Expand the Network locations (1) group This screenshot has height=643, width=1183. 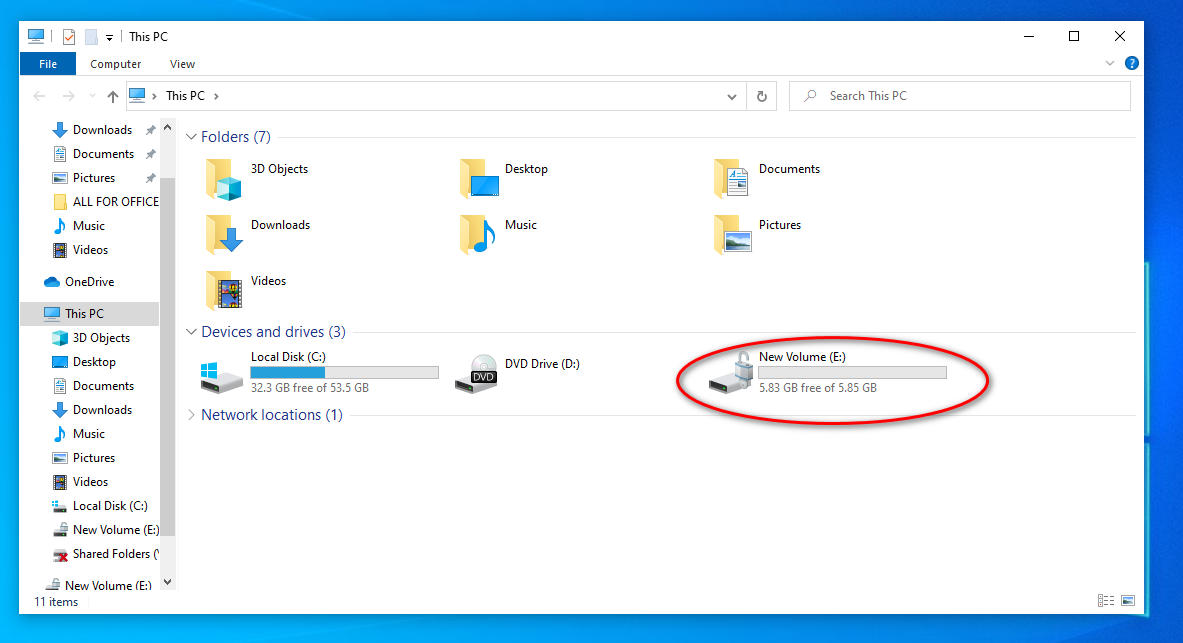192,415
